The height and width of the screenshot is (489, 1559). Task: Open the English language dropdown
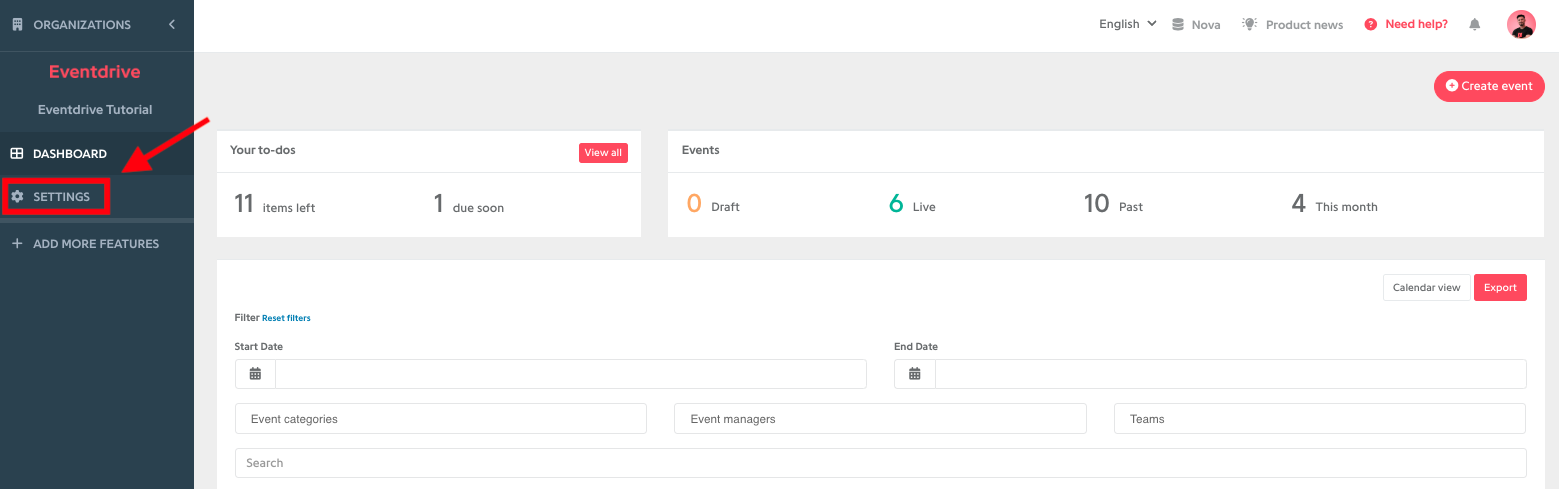pyautogui.click(x=1127, y=24)
